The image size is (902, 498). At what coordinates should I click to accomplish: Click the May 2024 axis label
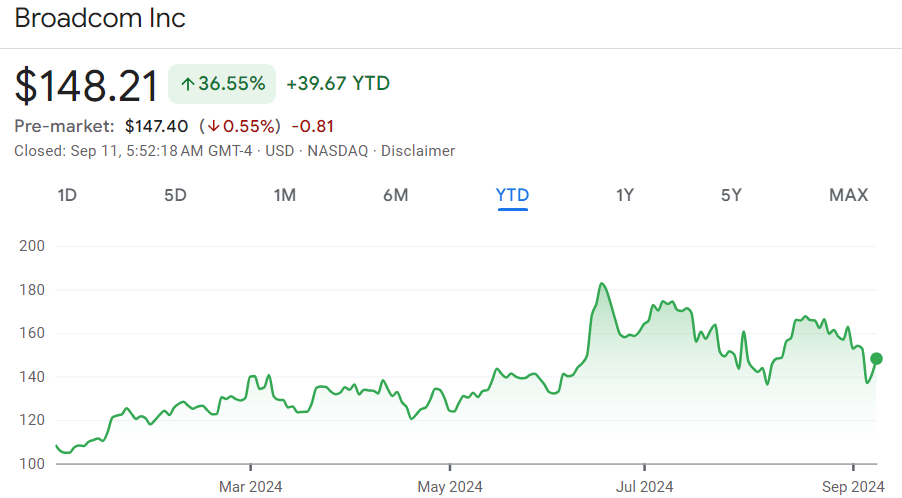coord(450,487)
